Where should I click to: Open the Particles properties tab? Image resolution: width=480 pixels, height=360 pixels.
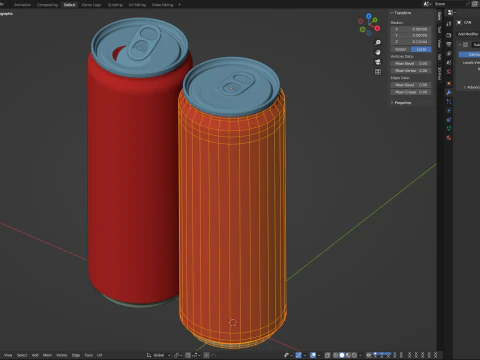tap(449, 101)
